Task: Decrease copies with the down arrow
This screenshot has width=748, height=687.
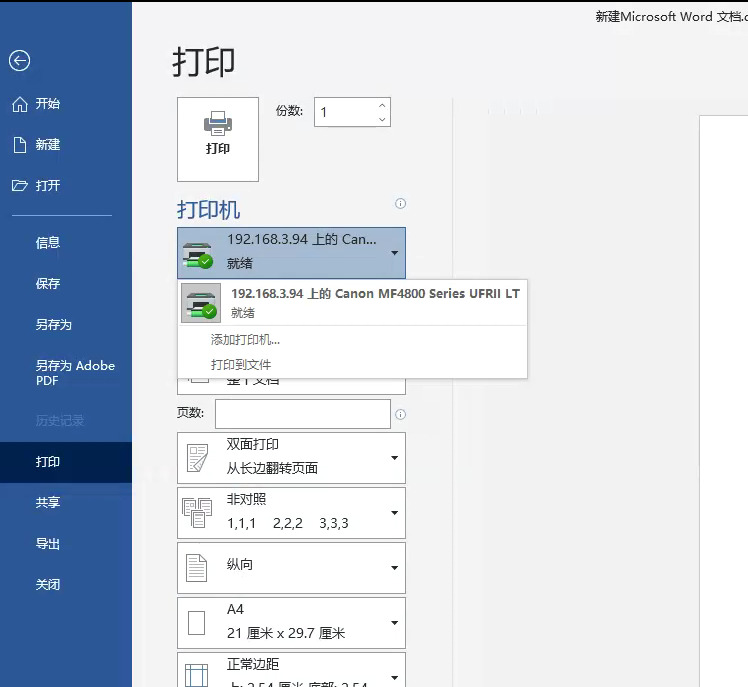Action: [382, 119]
